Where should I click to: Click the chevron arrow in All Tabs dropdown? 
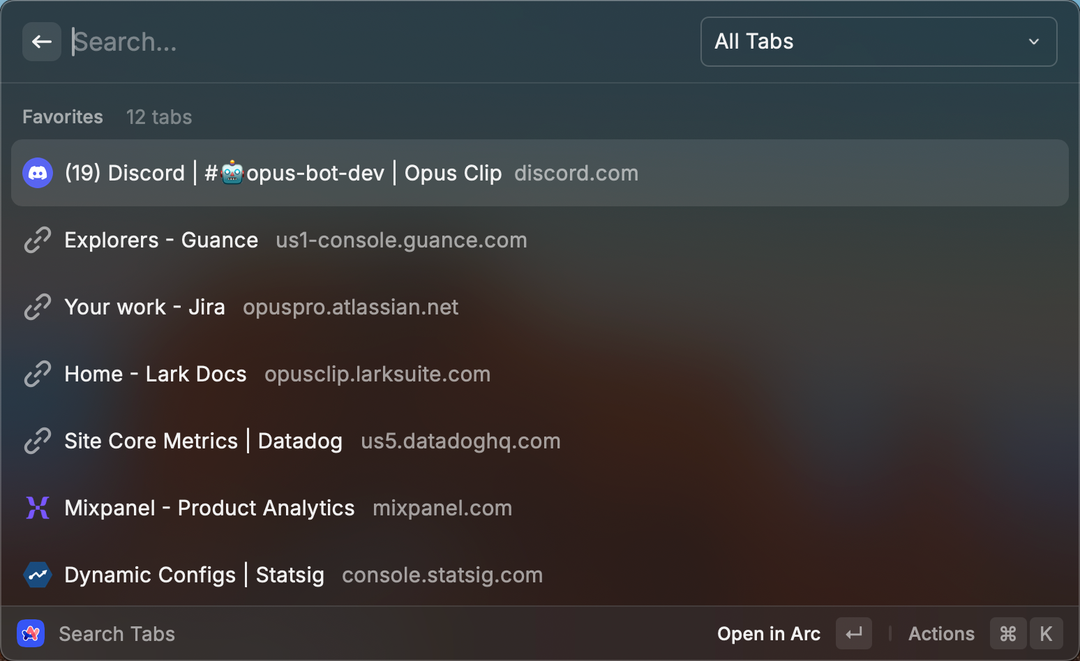1033,42
